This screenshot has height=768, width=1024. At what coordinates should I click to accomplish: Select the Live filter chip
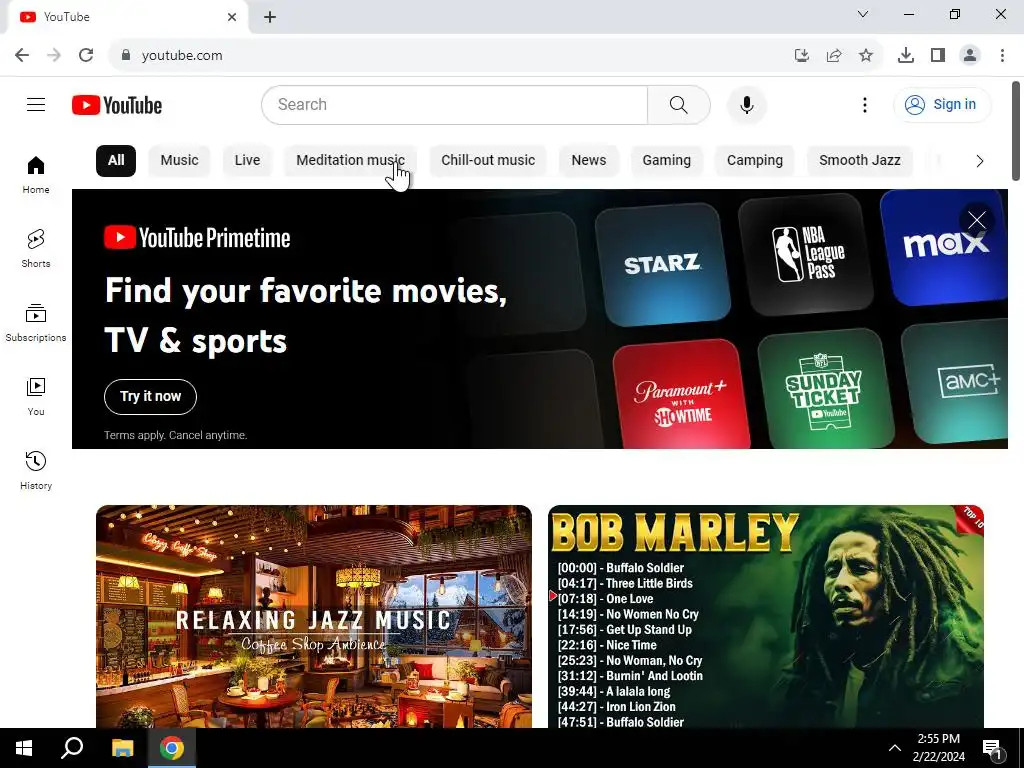coord(248,161)
